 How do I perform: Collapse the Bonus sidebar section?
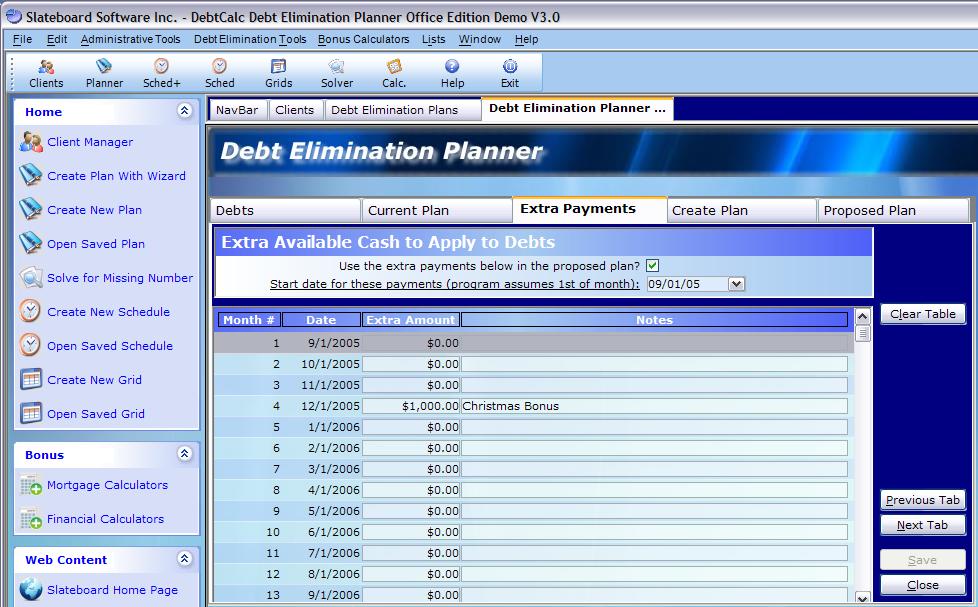pos(184,454)
